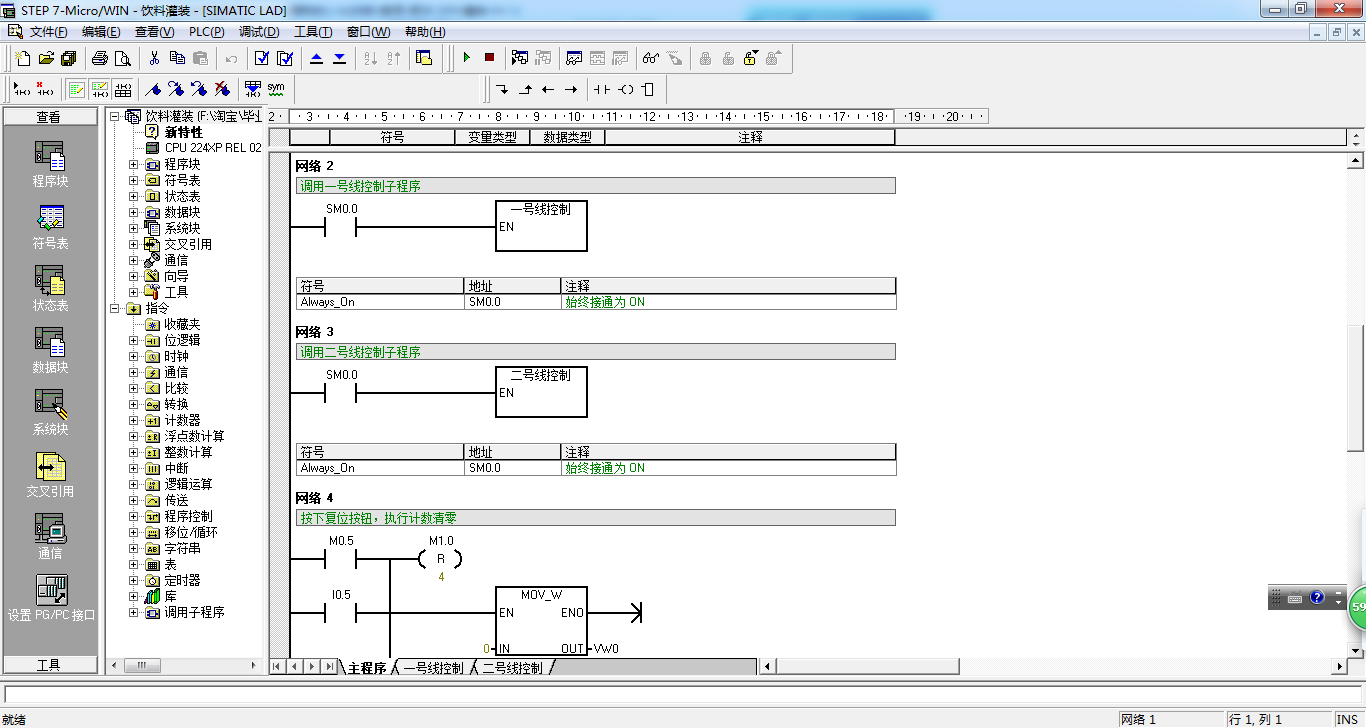Screen dimensions: 1366x728
Task: Expand the 定时器 instruction folder
Action: (x=134, y=580)
